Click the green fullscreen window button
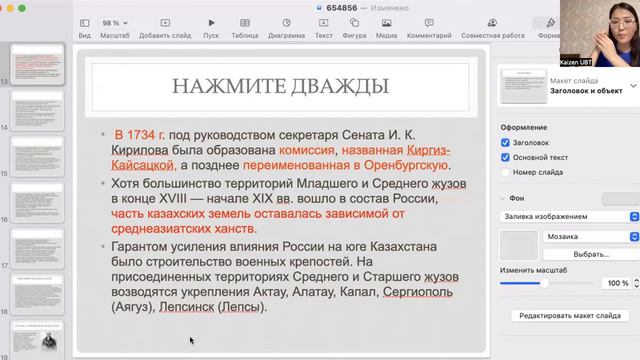This screenshot has width=640, height=360. 22,8
